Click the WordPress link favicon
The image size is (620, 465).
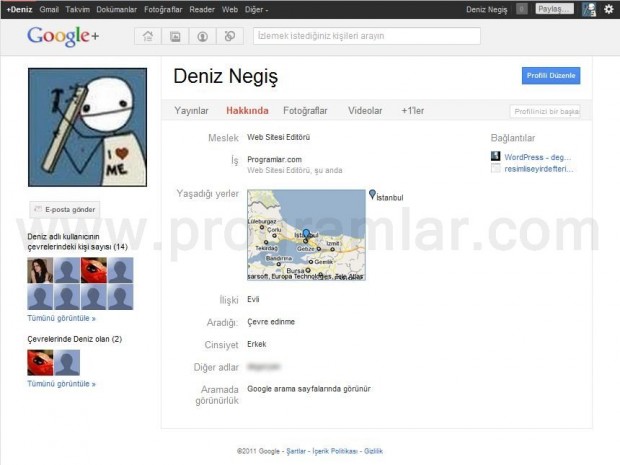point(495,156)
